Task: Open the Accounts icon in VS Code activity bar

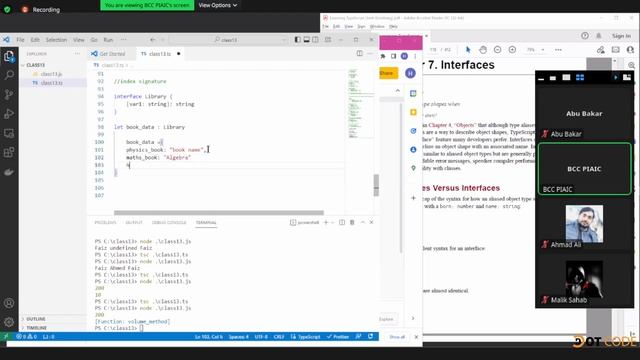Action: point(9,303)
